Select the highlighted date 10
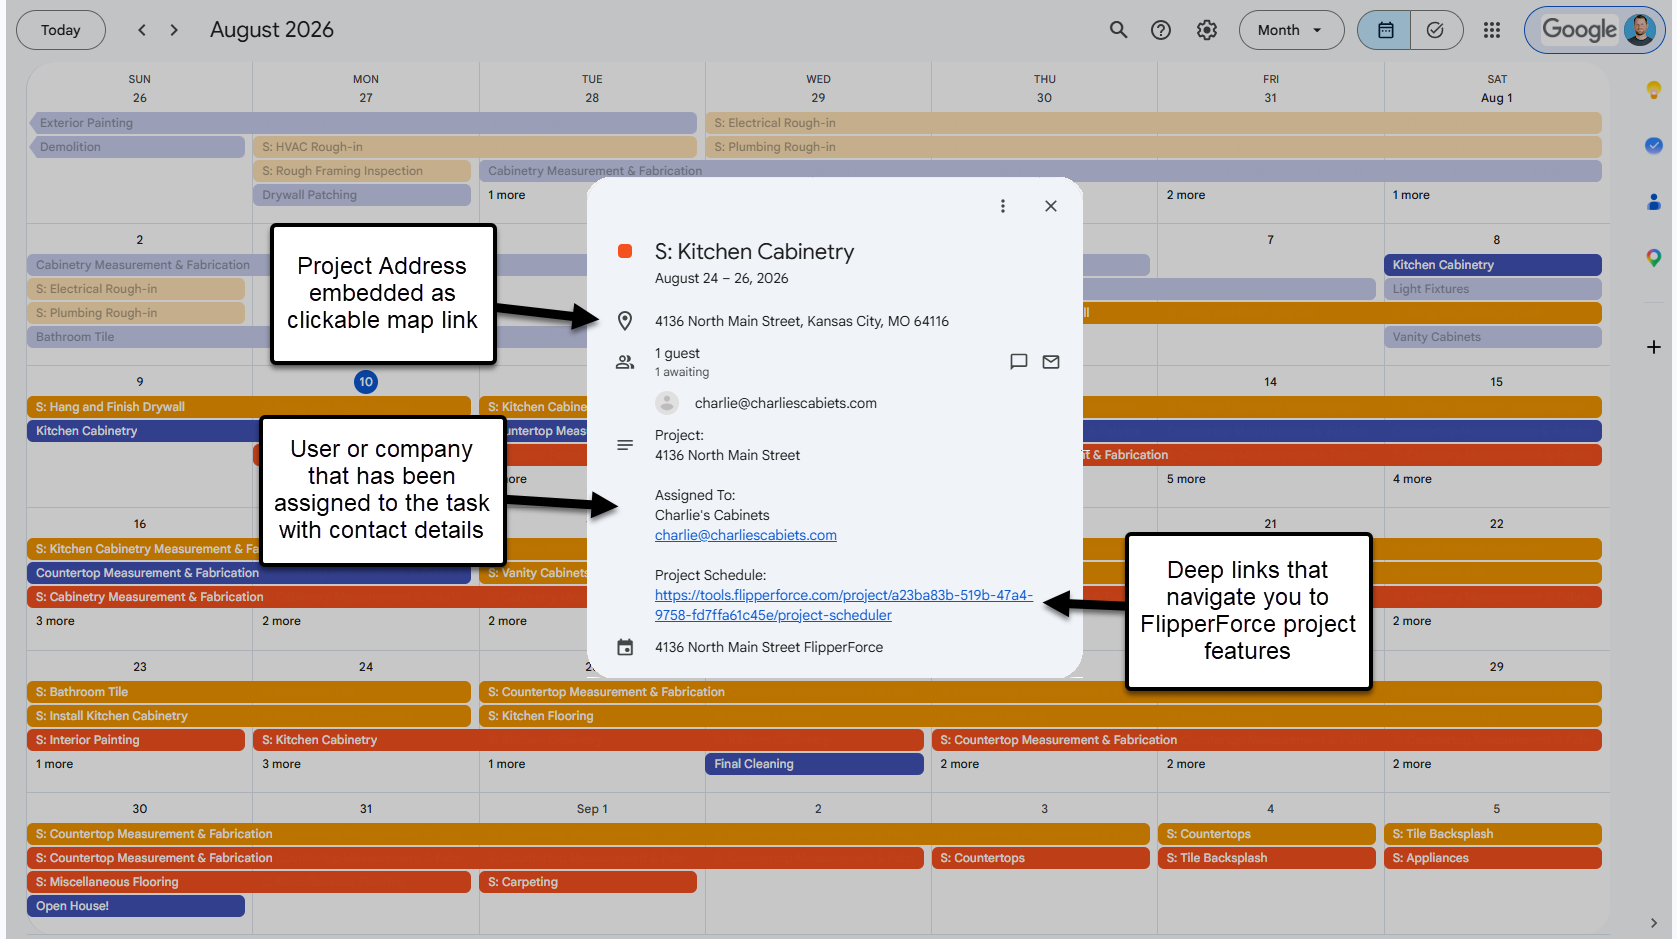Viewport: 1677px width, 939px height. (366, 382)
